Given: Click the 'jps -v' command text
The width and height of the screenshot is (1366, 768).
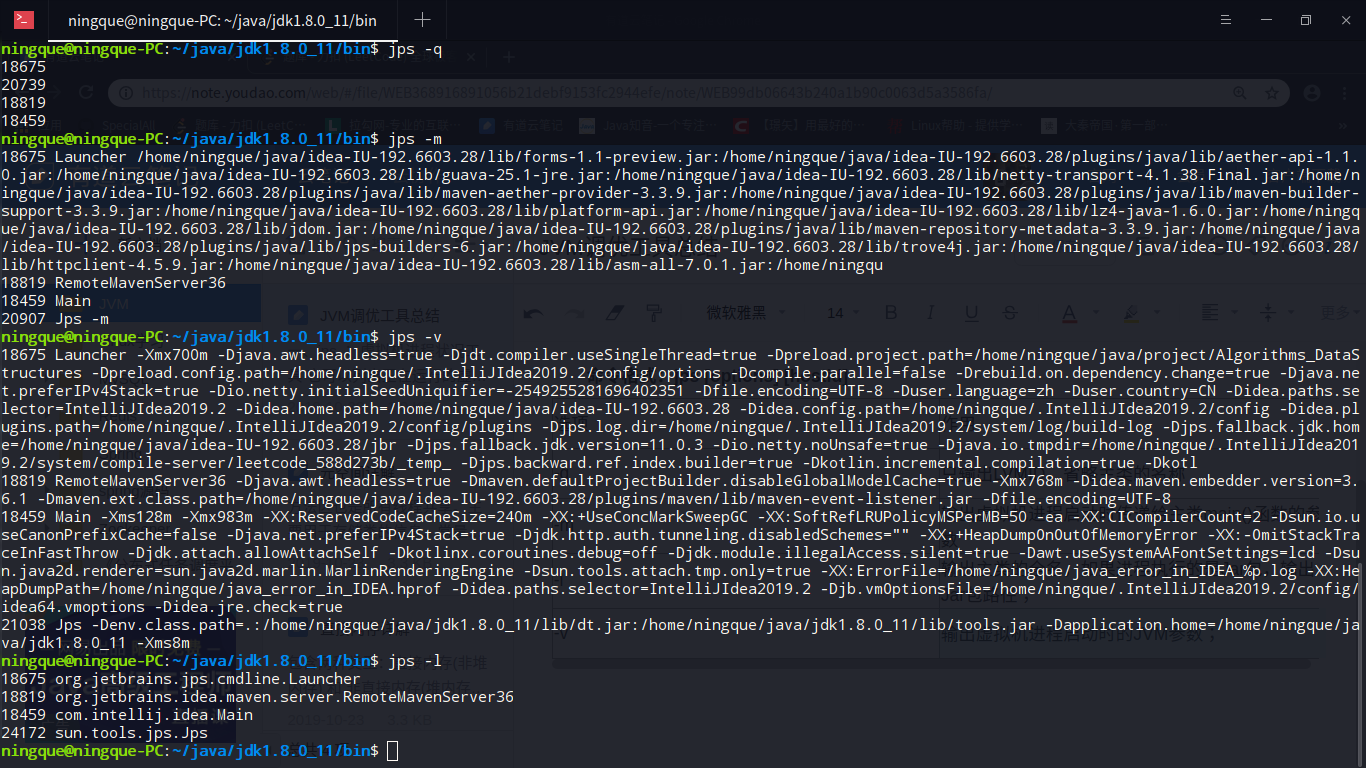Looking at the screenshot, I should point(414,336).
